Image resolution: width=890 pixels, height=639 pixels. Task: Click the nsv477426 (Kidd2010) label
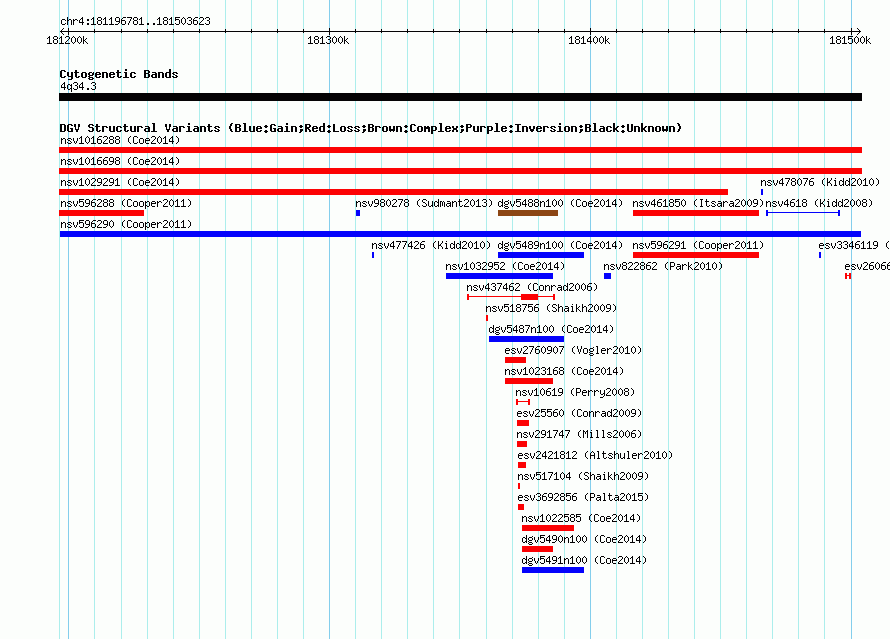(x=431, y=245)
